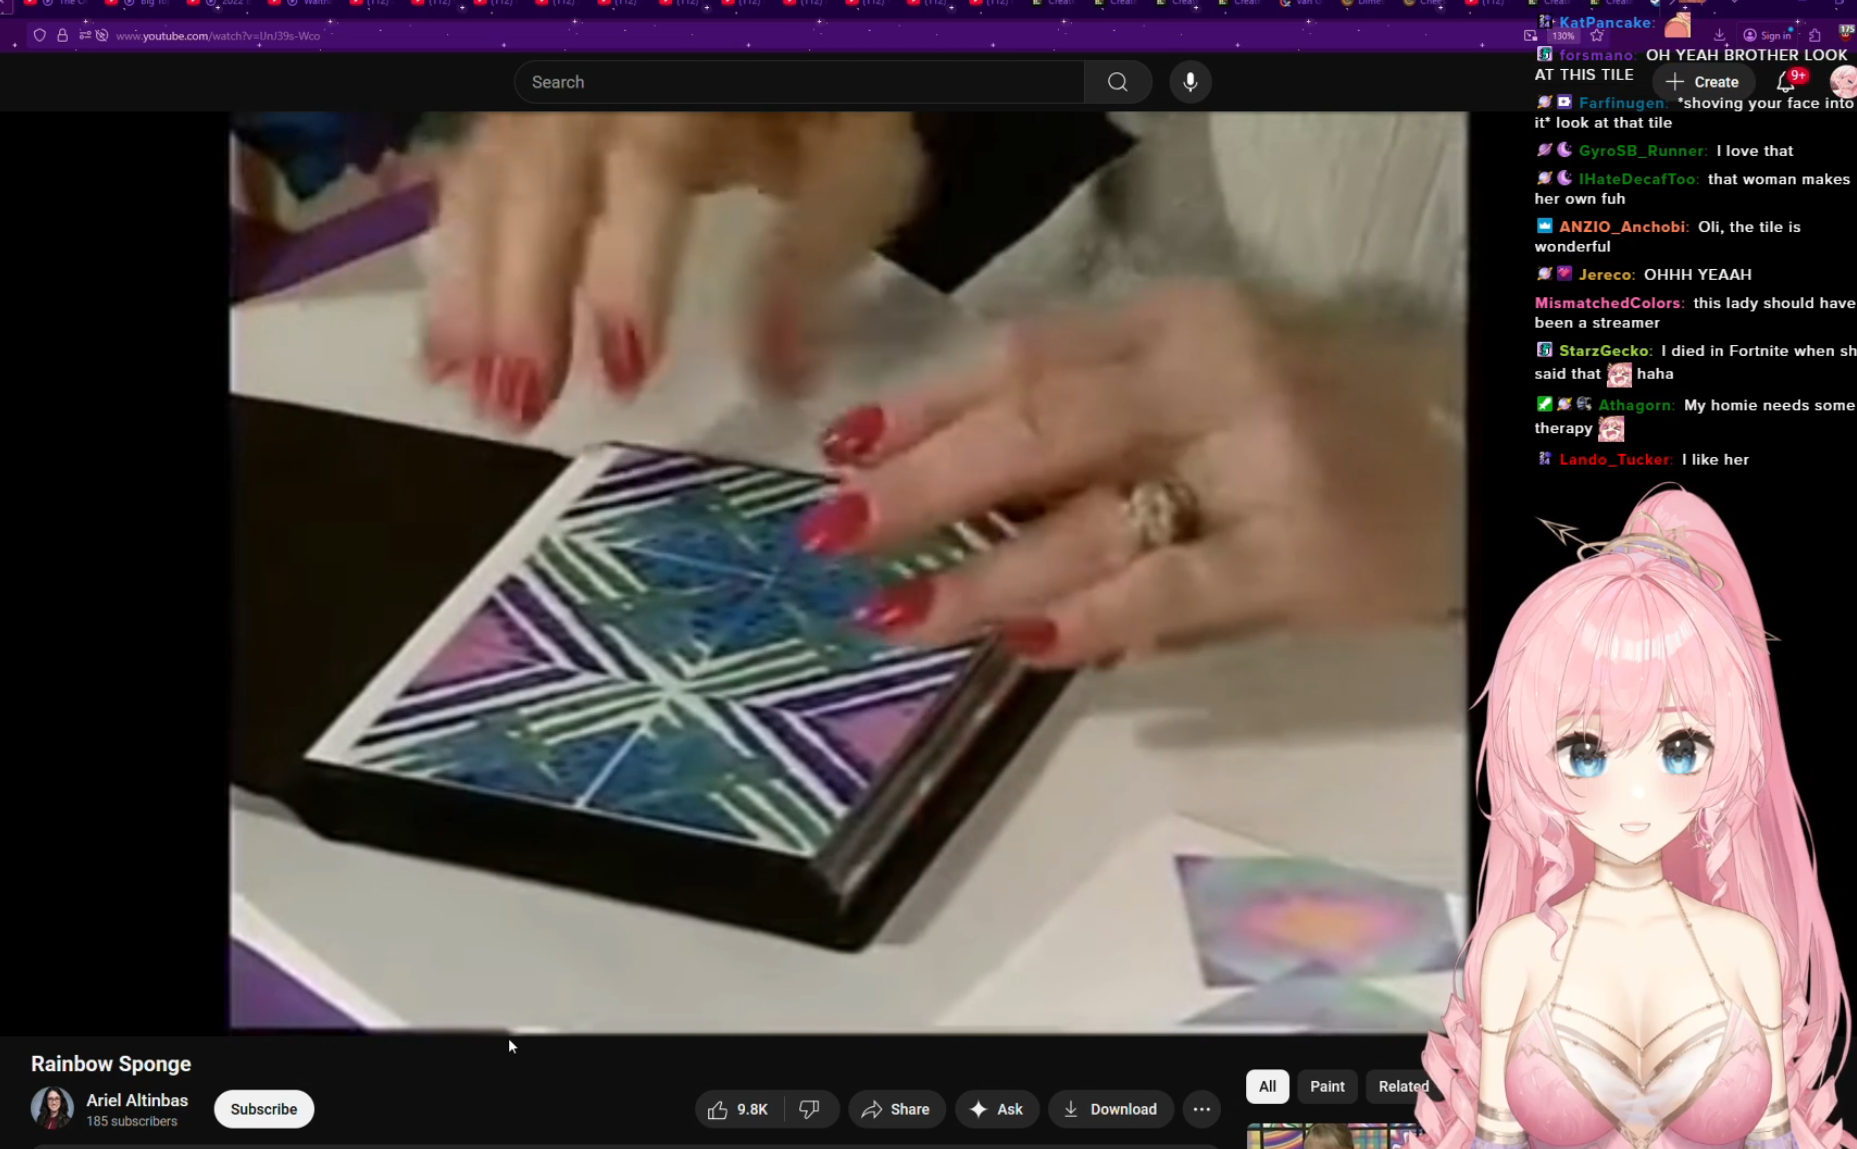The height and width of the screenshot is (1149, 1857).
Task: Bookmark this page with the star icon
Action: [x=1597, y=35]
